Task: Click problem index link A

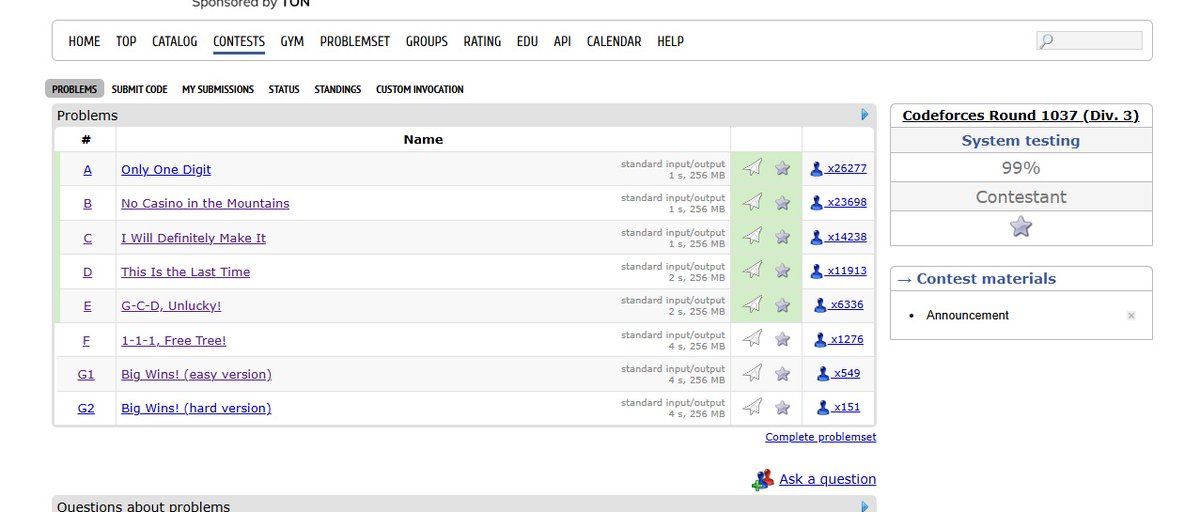Action: click(x=87, y=170)
